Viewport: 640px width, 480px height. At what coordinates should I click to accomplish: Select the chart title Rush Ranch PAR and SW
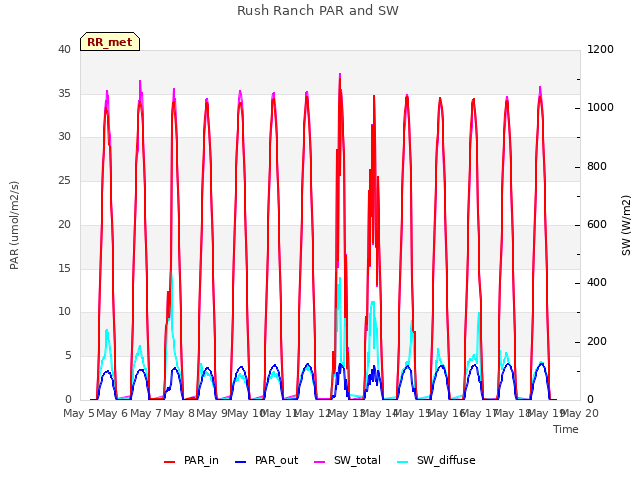318,11
